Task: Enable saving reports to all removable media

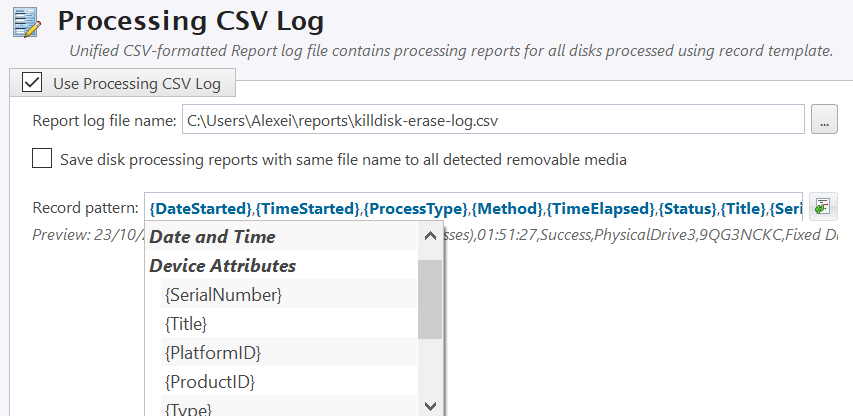Action: pyautogui.click(x=42, y=158)
